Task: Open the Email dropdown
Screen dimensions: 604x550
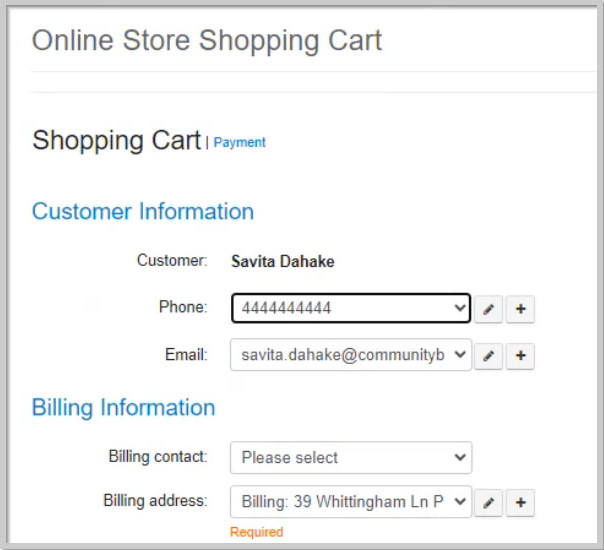Action: pos(351,355)
